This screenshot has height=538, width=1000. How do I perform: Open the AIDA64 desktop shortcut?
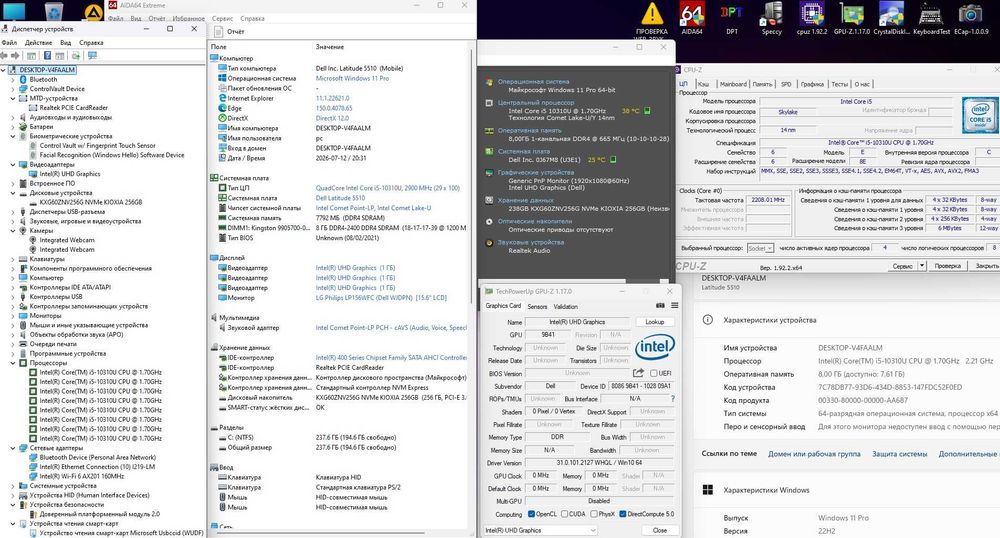692,18
